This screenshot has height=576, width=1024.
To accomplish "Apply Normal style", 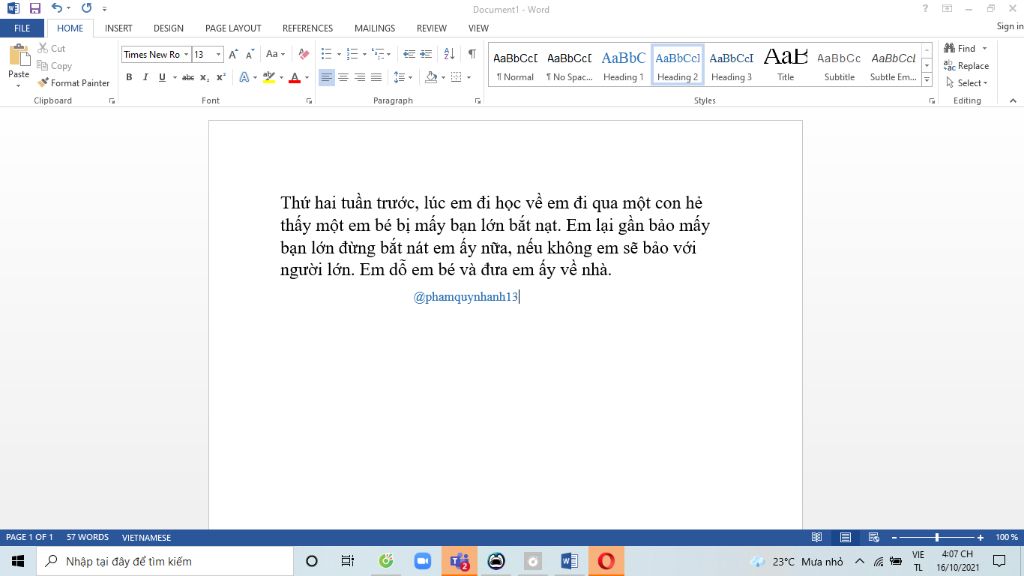I will tap(515, 65).
